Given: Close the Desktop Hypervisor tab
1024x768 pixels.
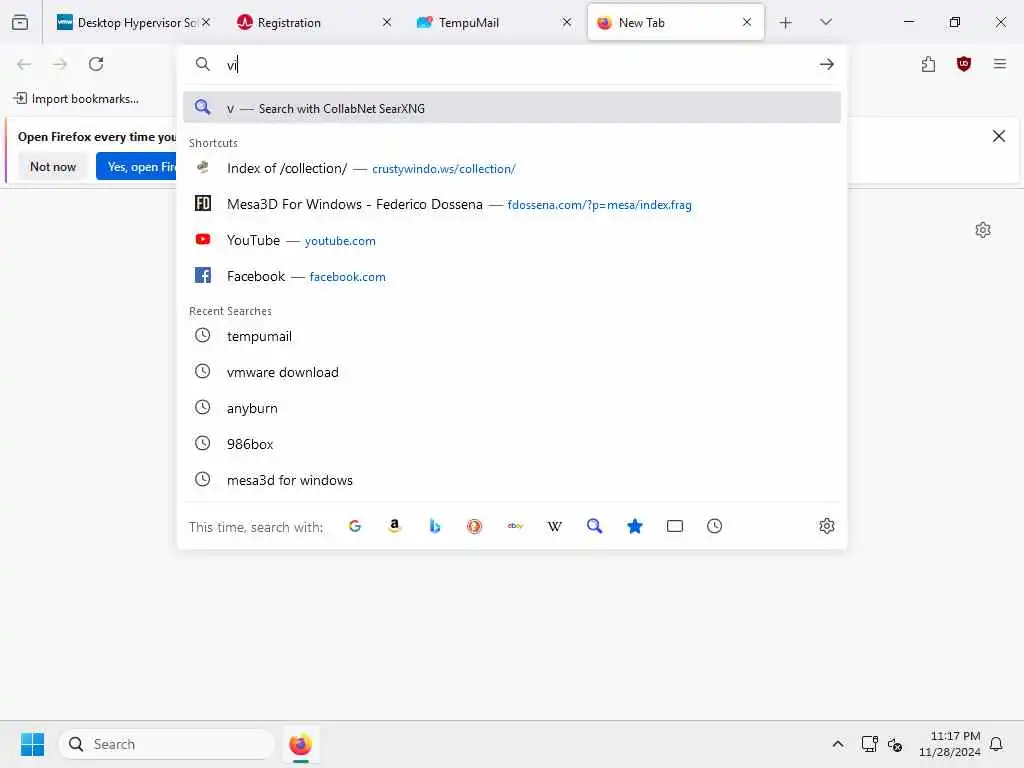Looking at the screenshot, I should (x=206, y=22).
